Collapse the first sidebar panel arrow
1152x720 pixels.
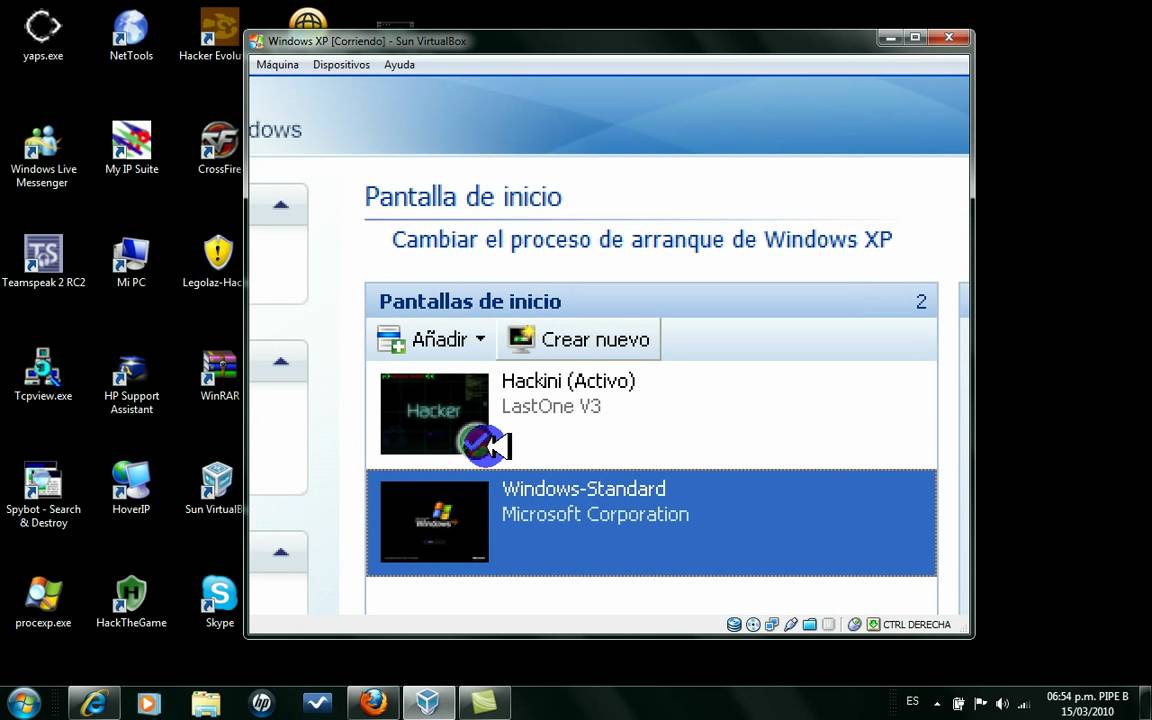point(281,205)
